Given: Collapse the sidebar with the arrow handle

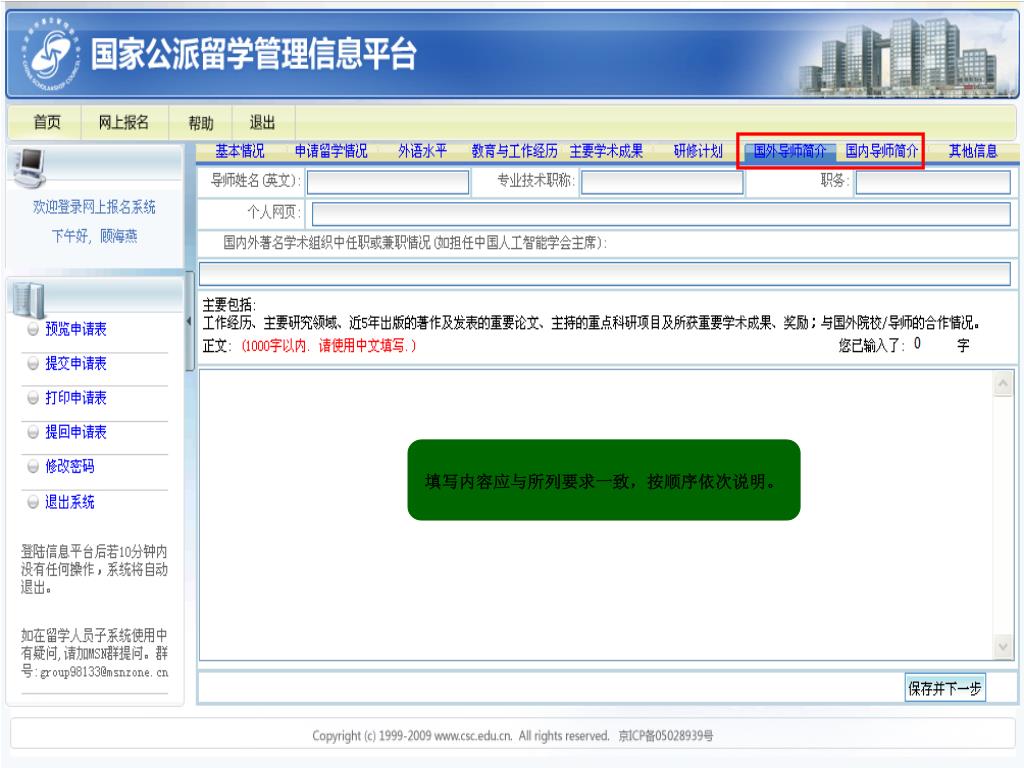Looking at the screenshot, I should point(189,321).
